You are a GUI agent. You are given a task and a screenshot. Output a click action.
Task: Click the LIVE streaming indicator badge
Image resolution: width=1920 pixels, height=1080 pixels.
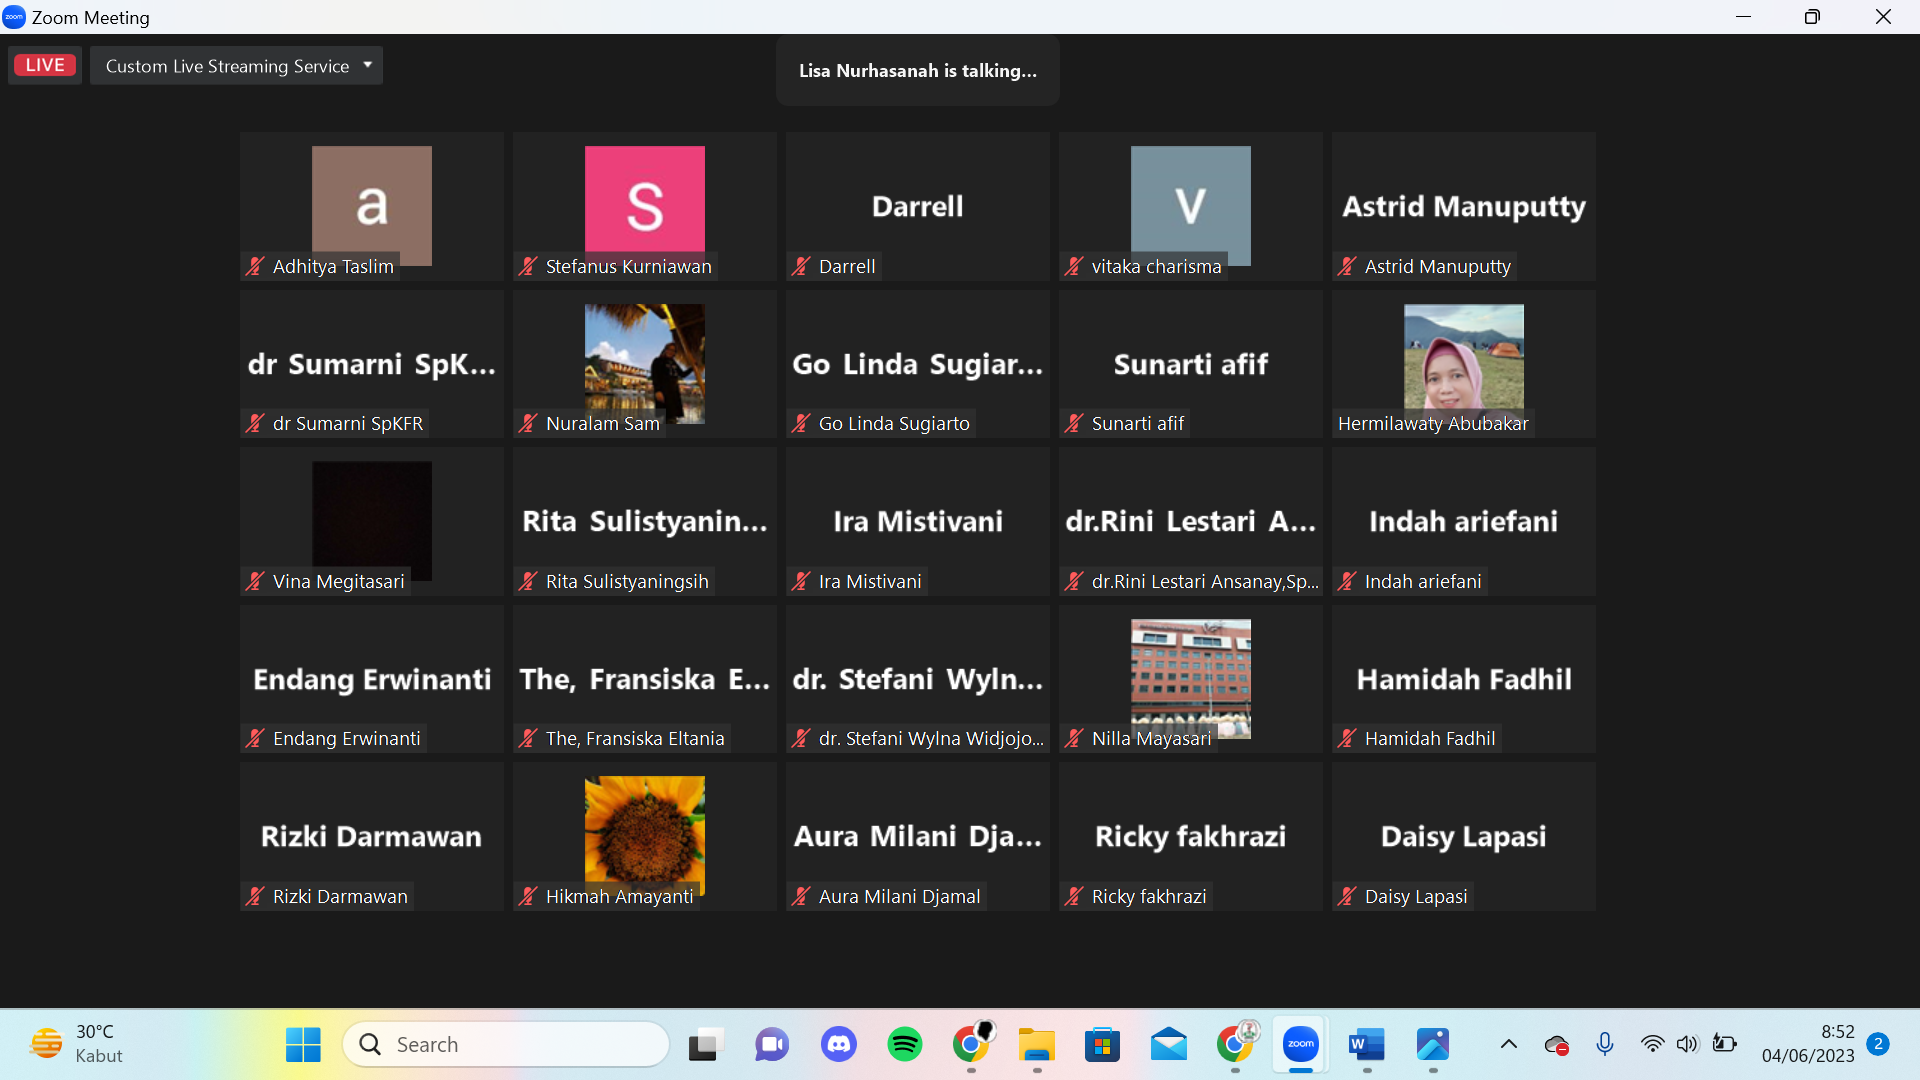(x=45, y=66)
